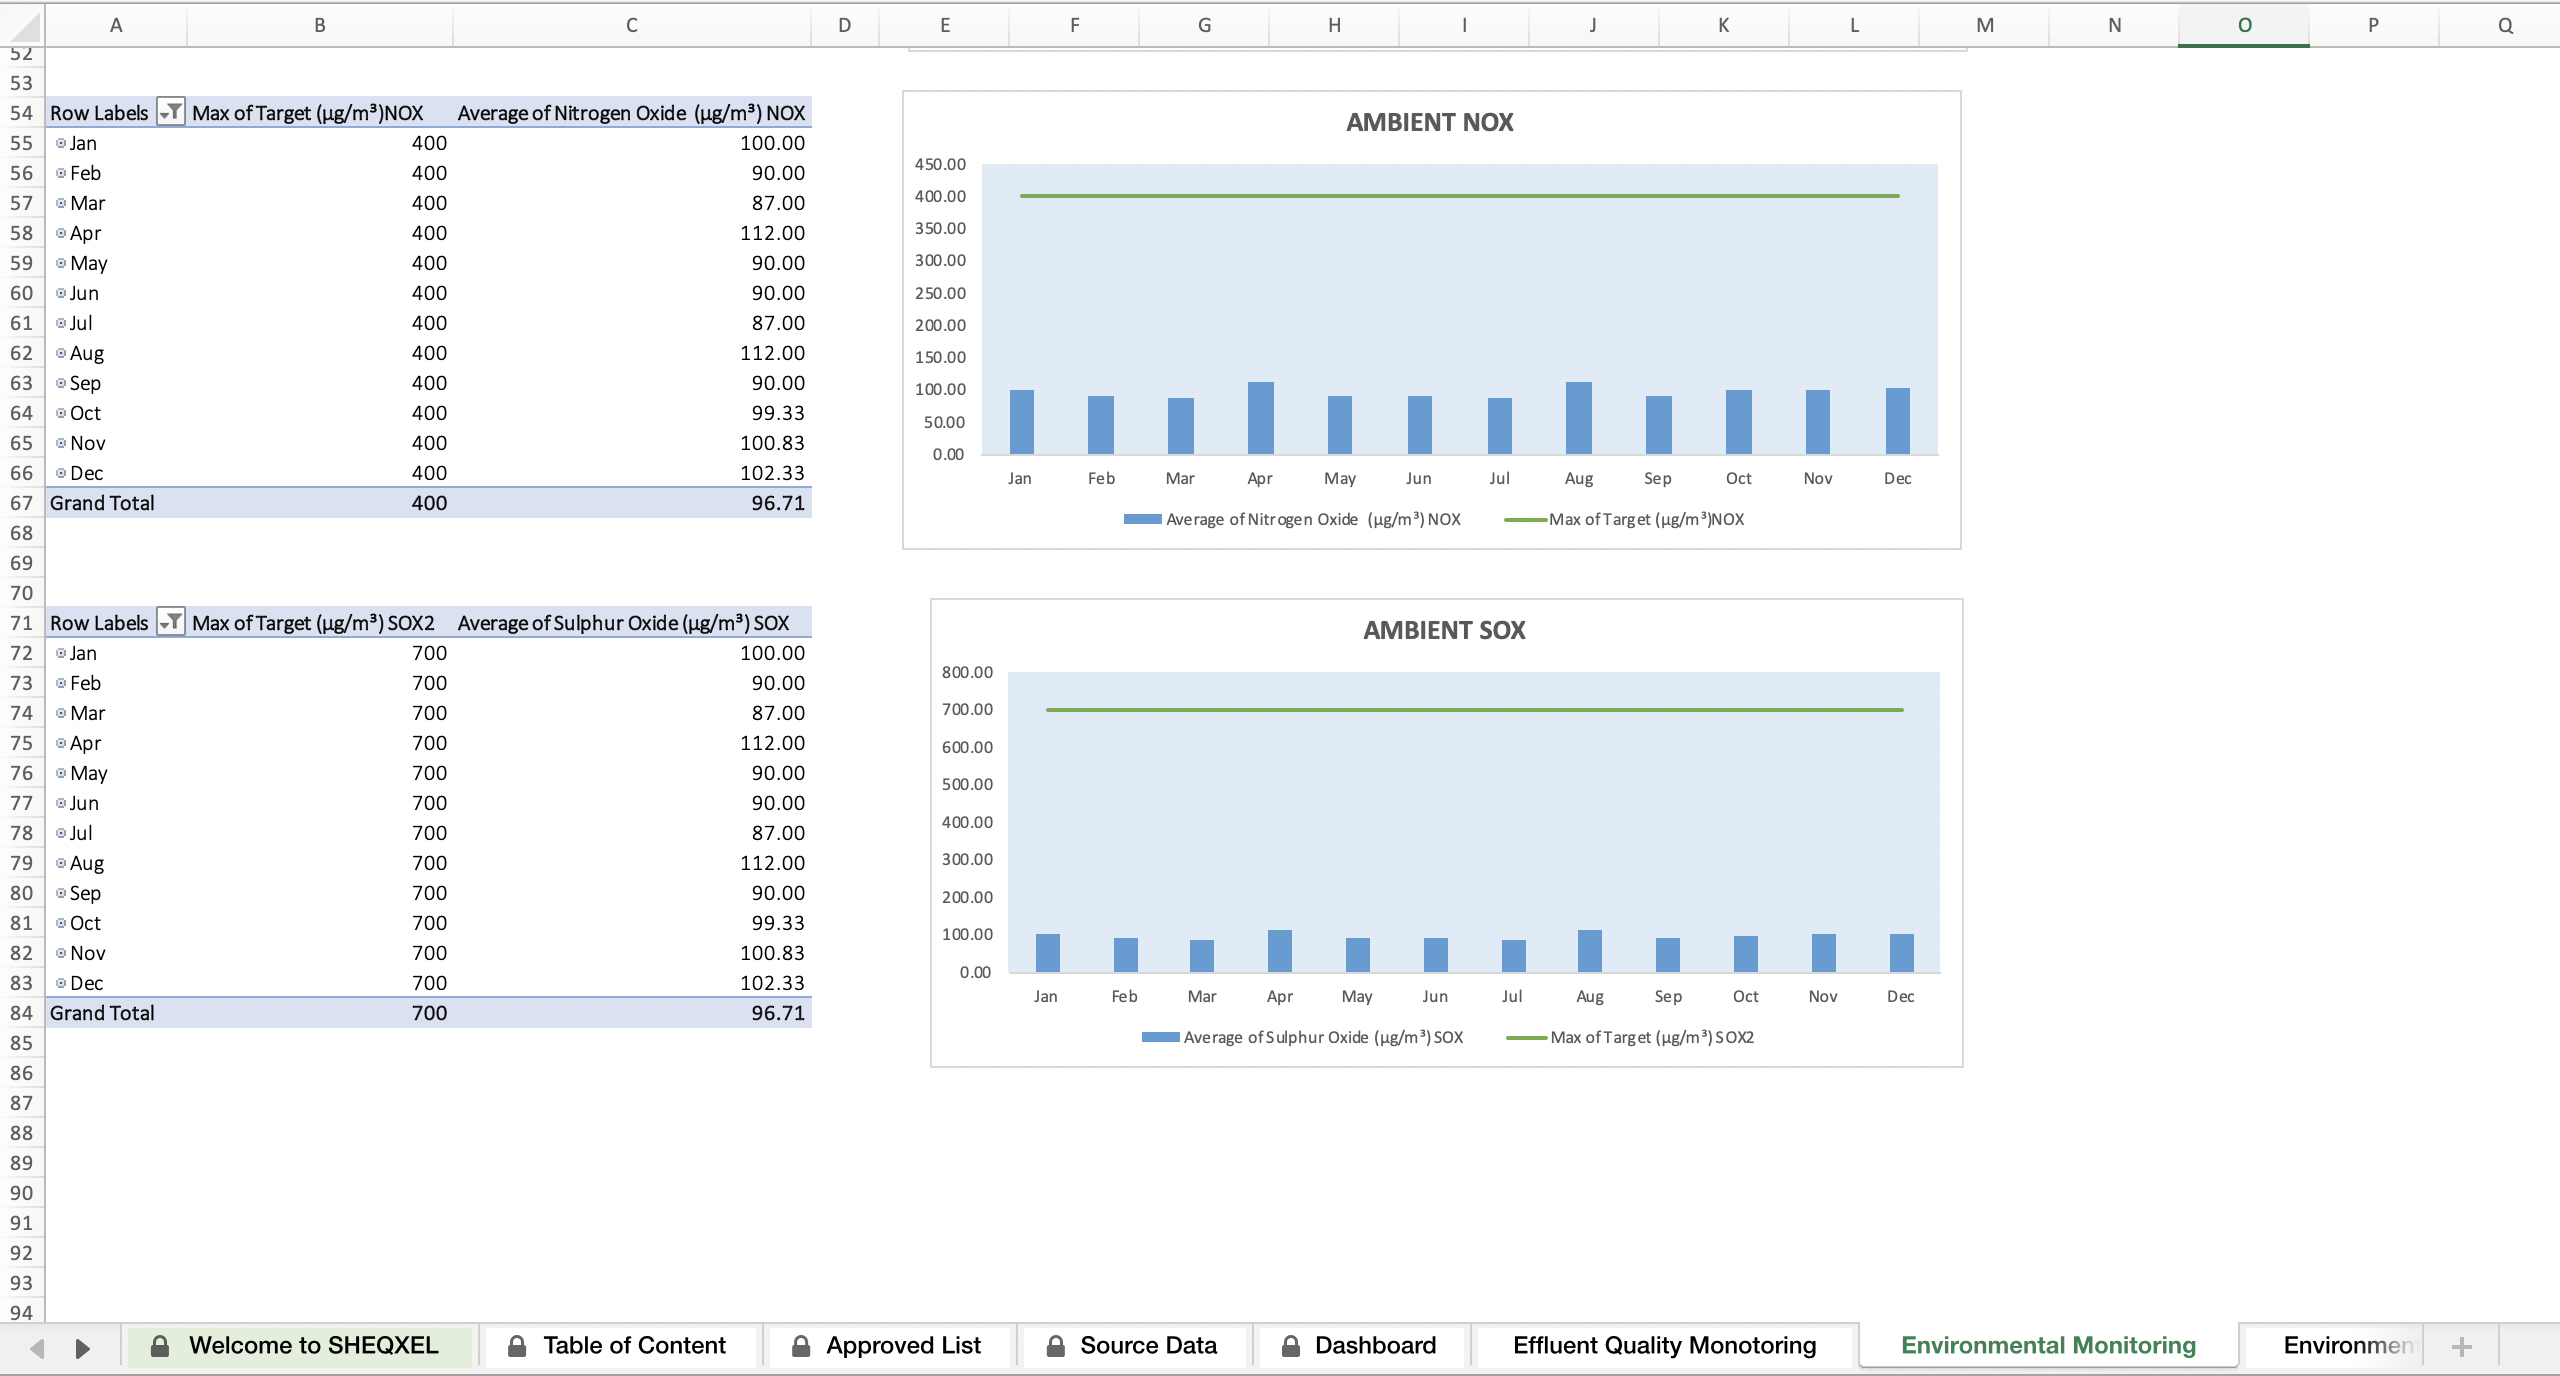The height and width of the screenshot is (1376, 2560).
Task: Click header Average of Nitrogen Oxide NOX
Action: click(632, 113)
